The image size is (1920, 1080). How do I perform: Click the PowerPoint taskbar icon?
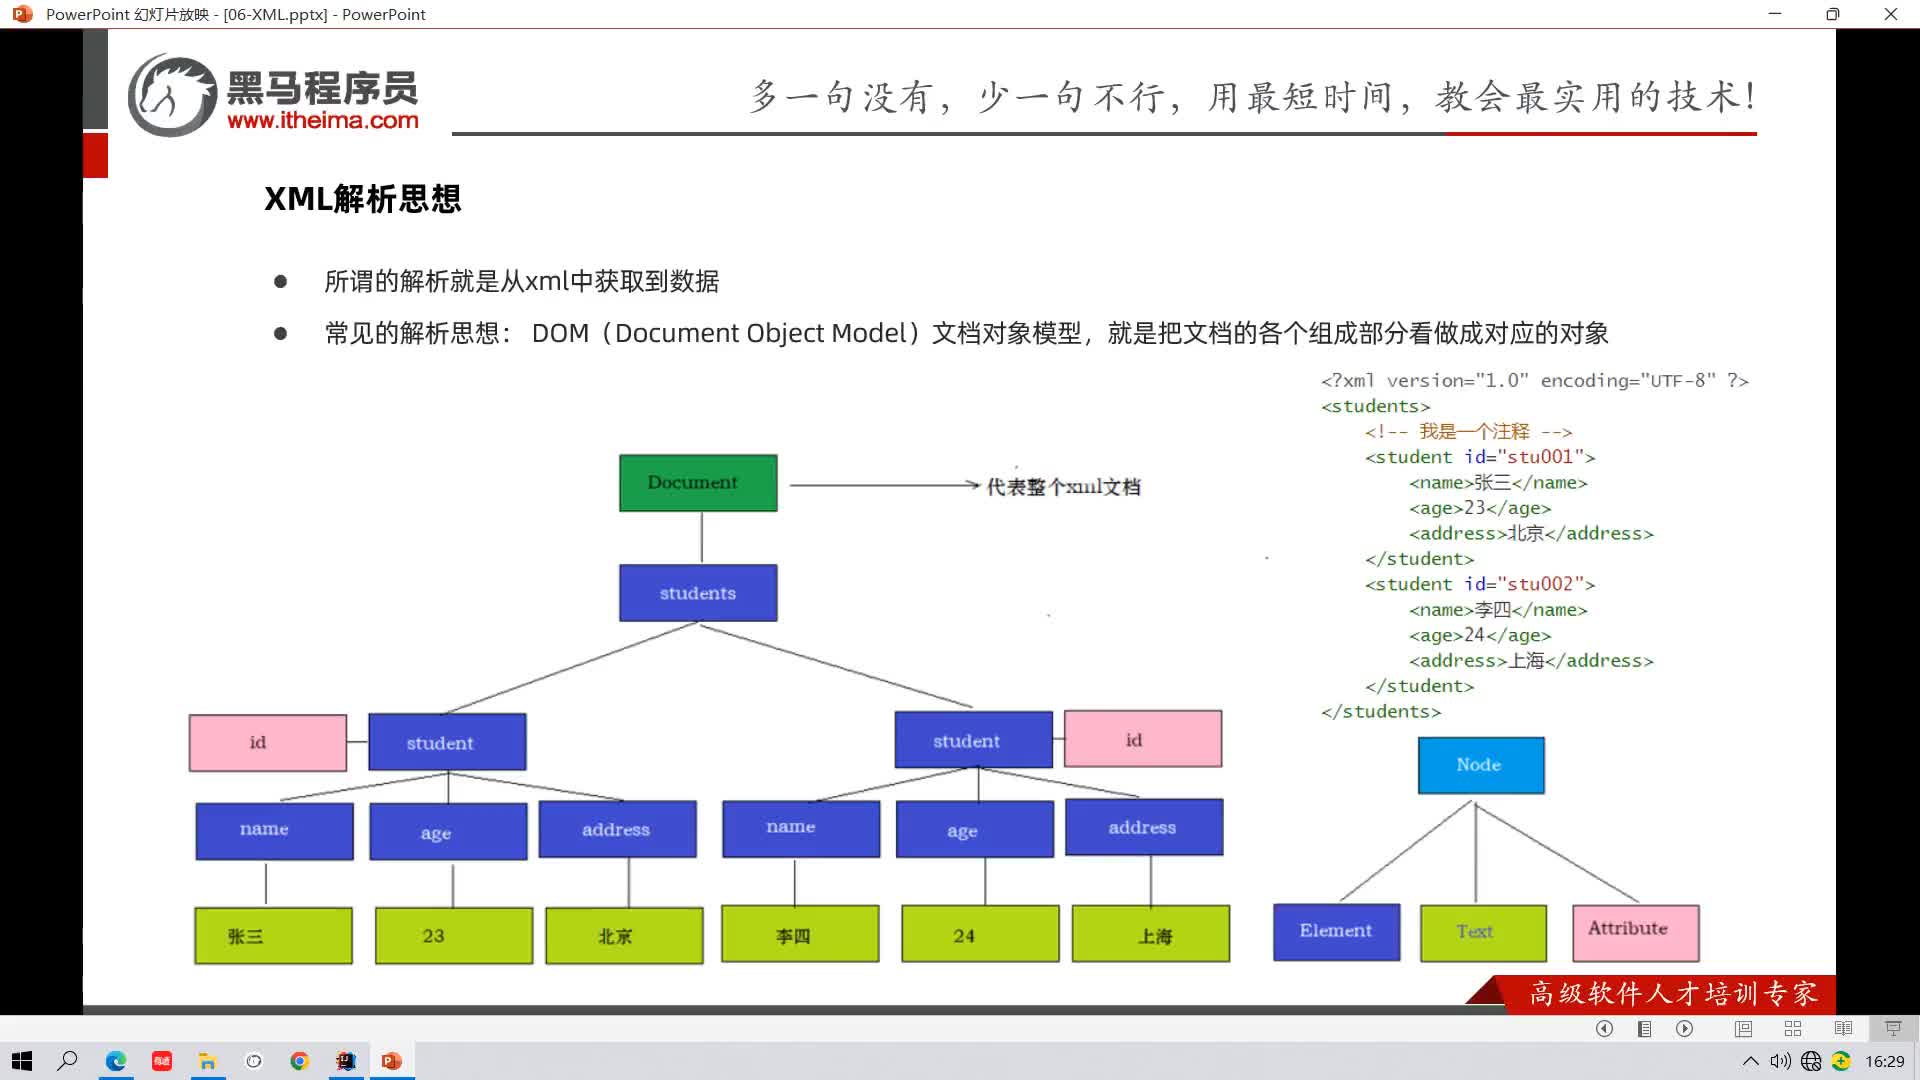point(390,1060)
